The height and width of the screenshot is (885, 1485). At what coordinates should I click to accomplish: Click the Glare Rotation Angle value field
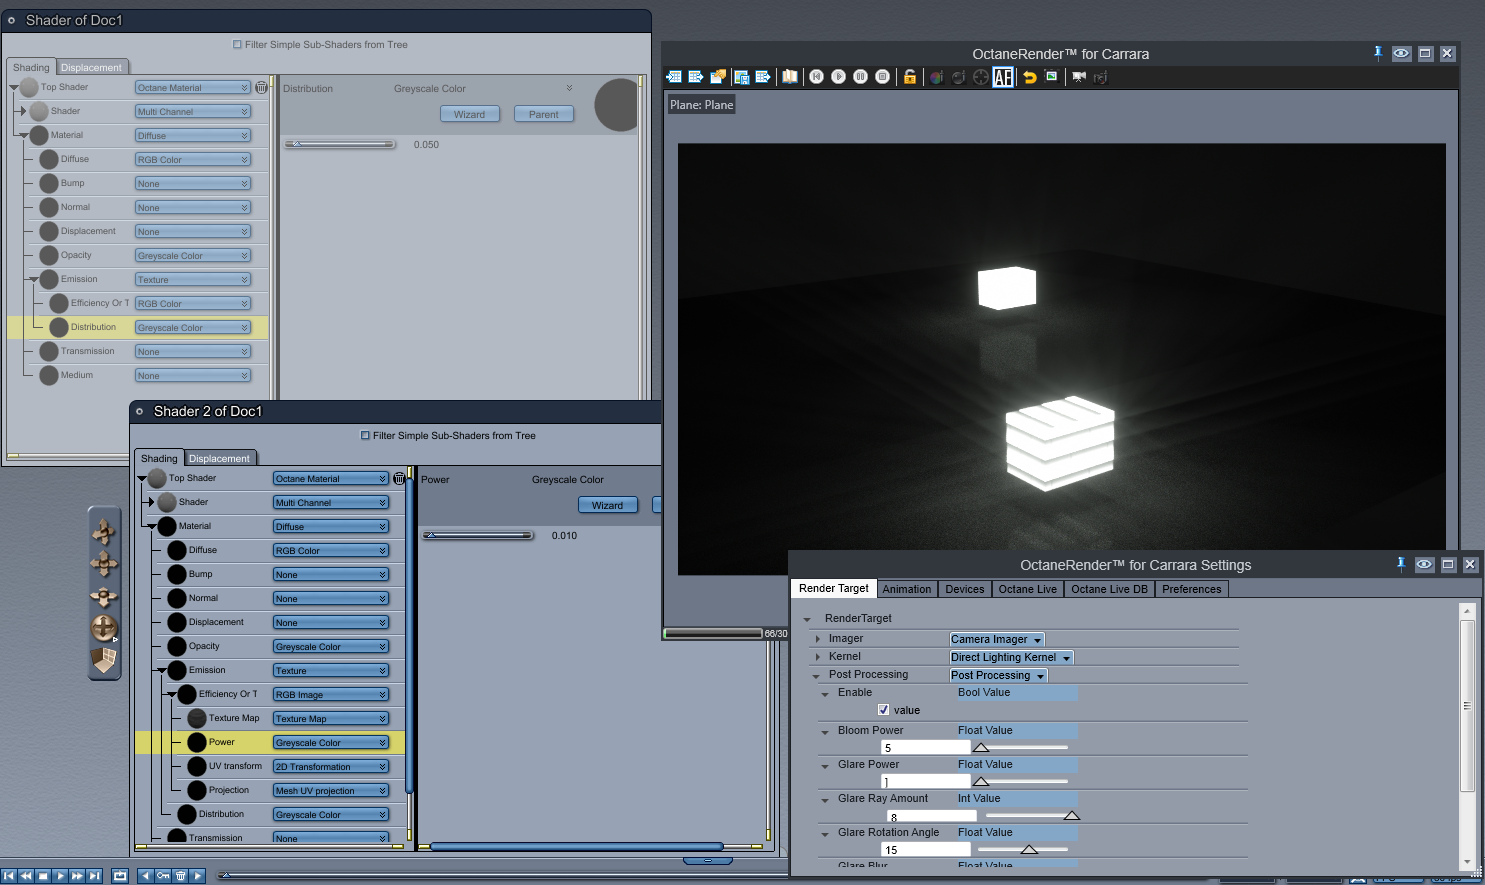pyautogui.click(x=925, y=849)
